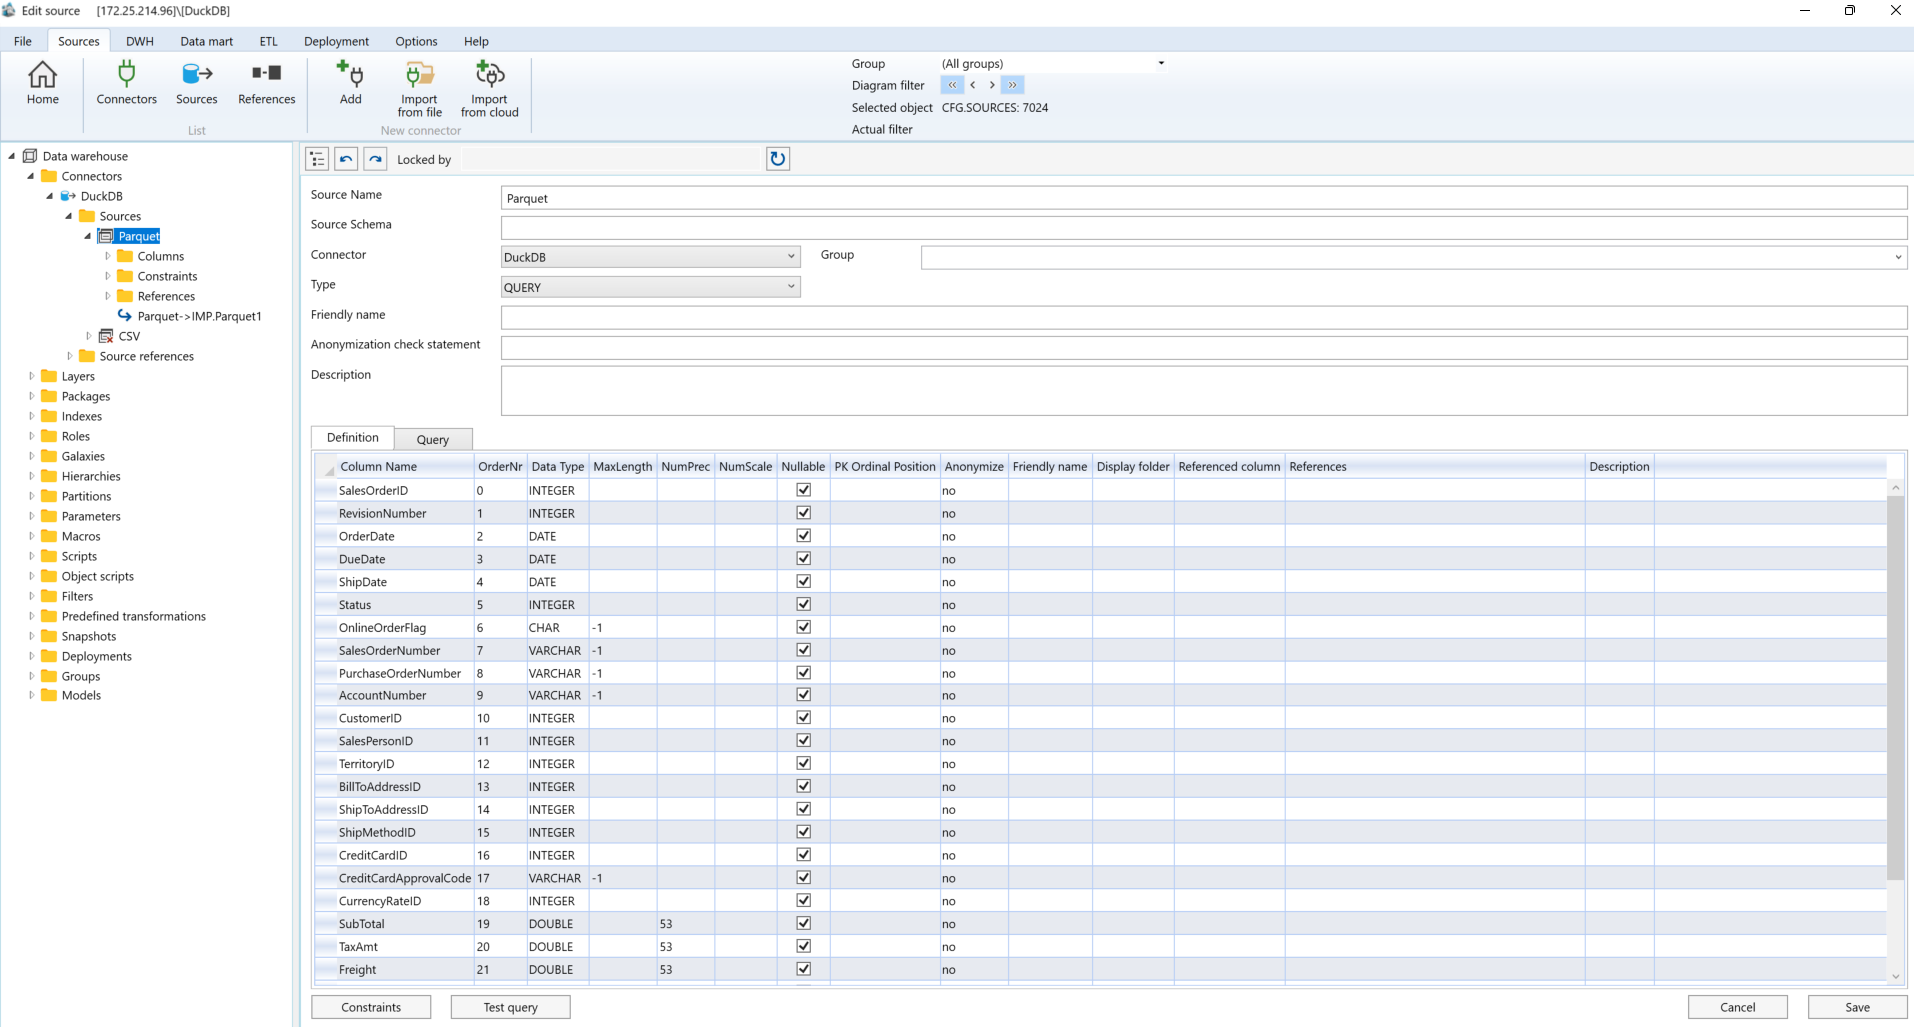Select the CSV source in tree

(x=129, y=336)
